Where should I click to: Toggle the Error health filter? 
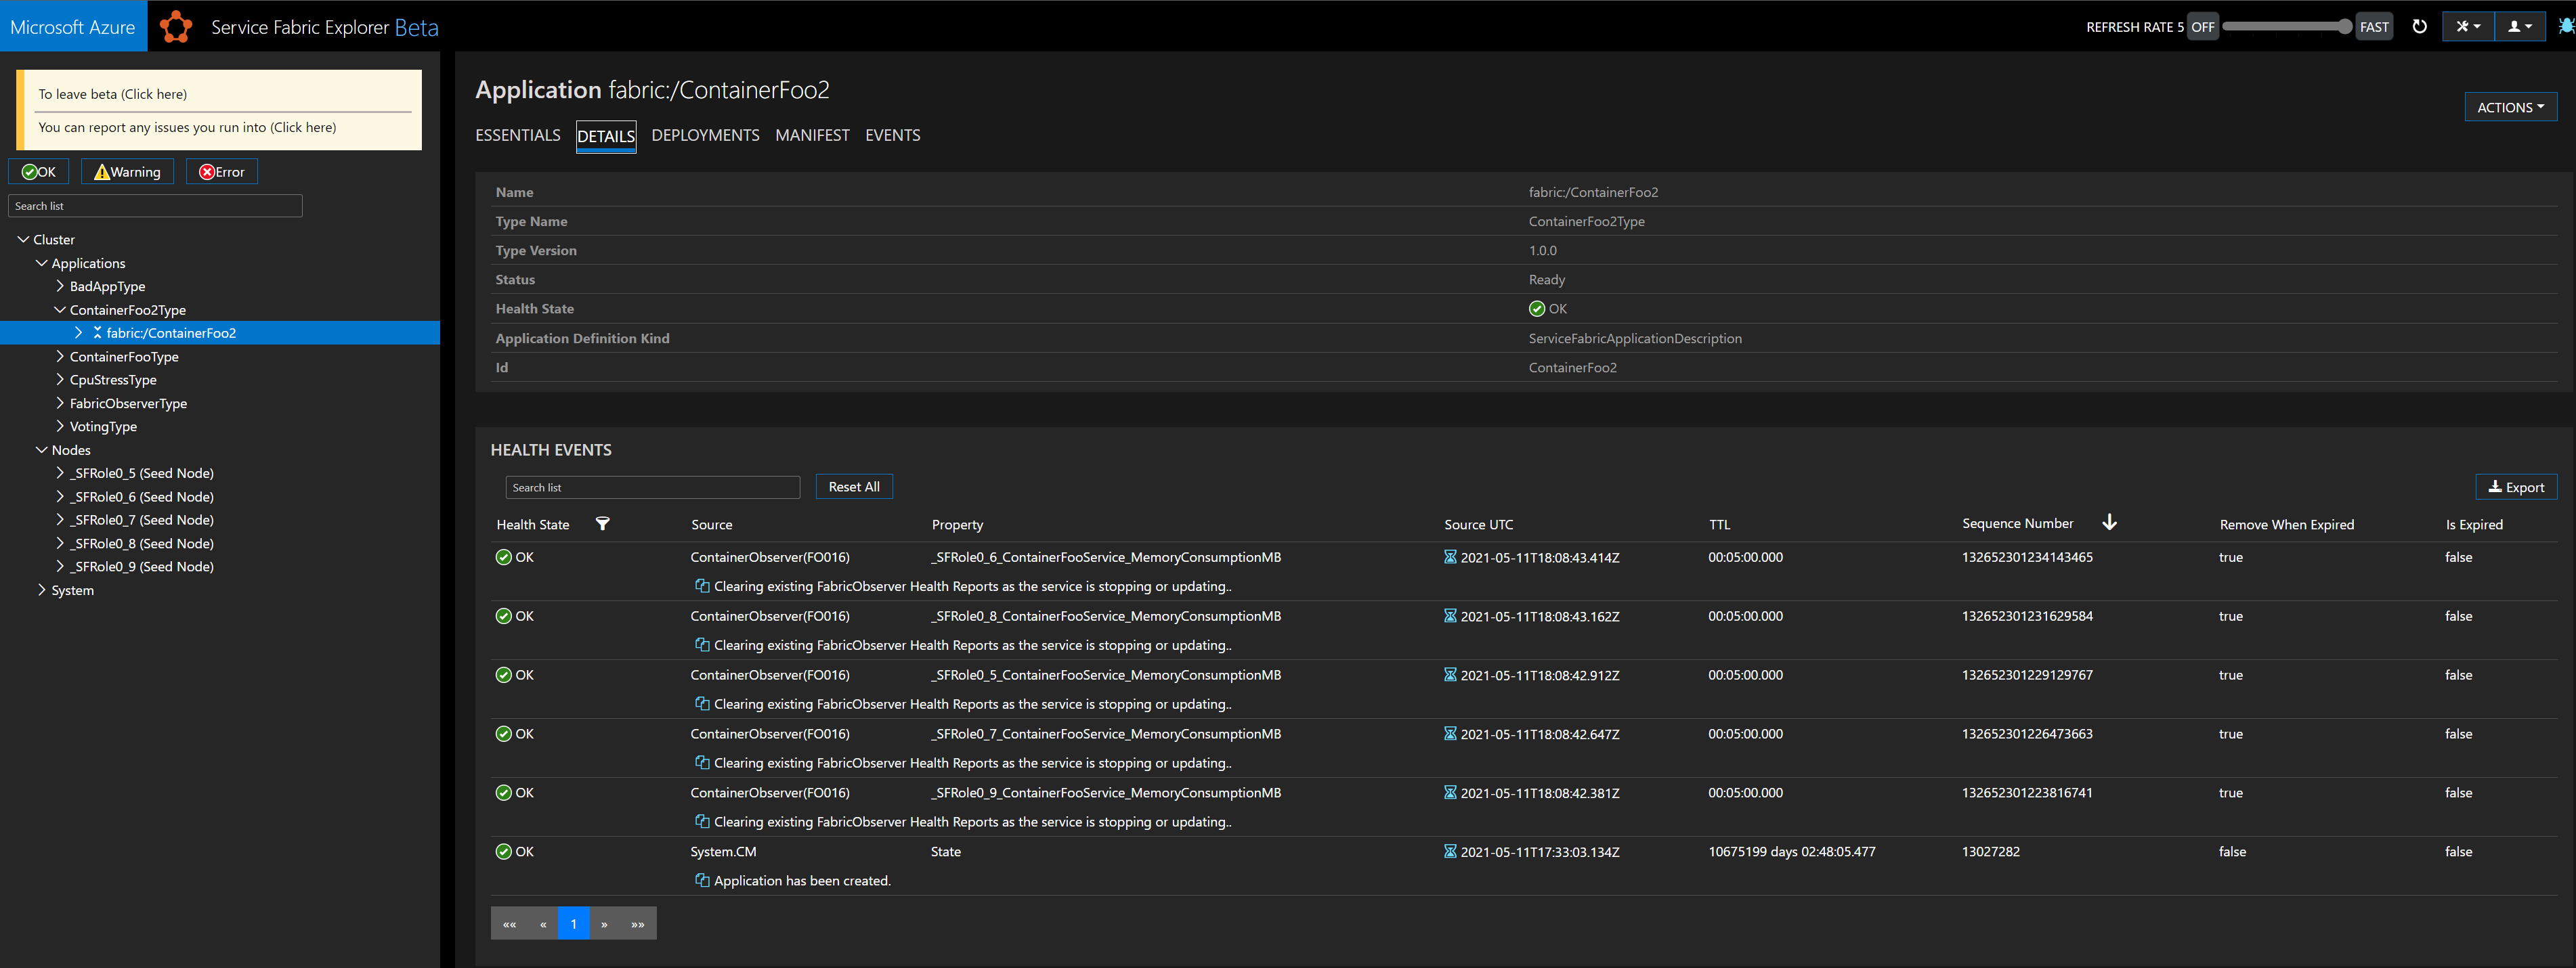pos(221,172)
